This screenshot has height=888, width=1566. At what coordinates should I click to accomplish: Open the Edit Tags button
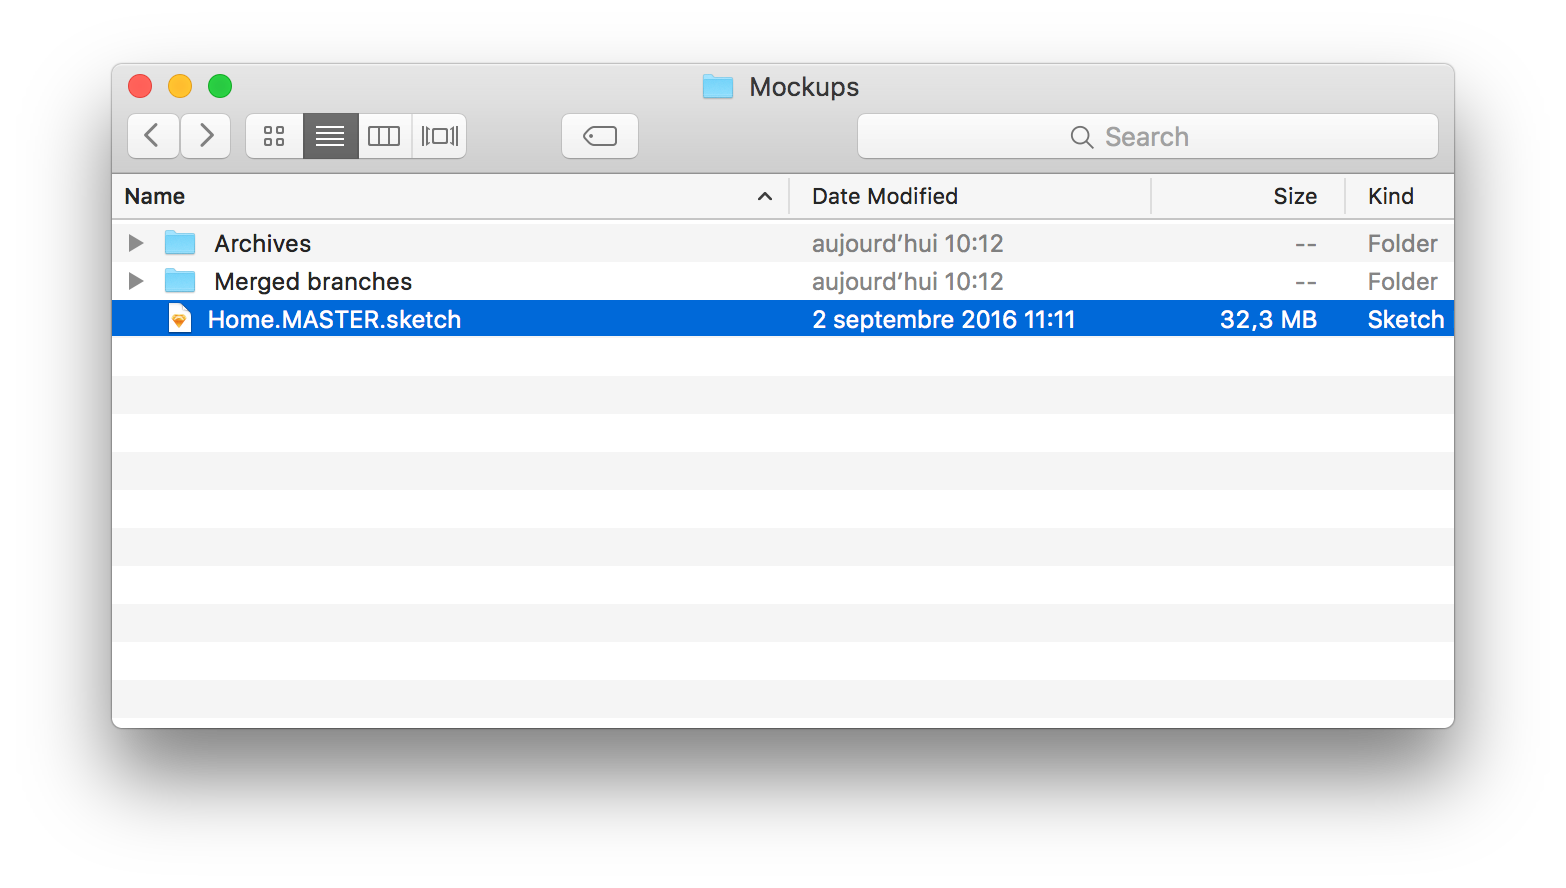pos(600,136)
